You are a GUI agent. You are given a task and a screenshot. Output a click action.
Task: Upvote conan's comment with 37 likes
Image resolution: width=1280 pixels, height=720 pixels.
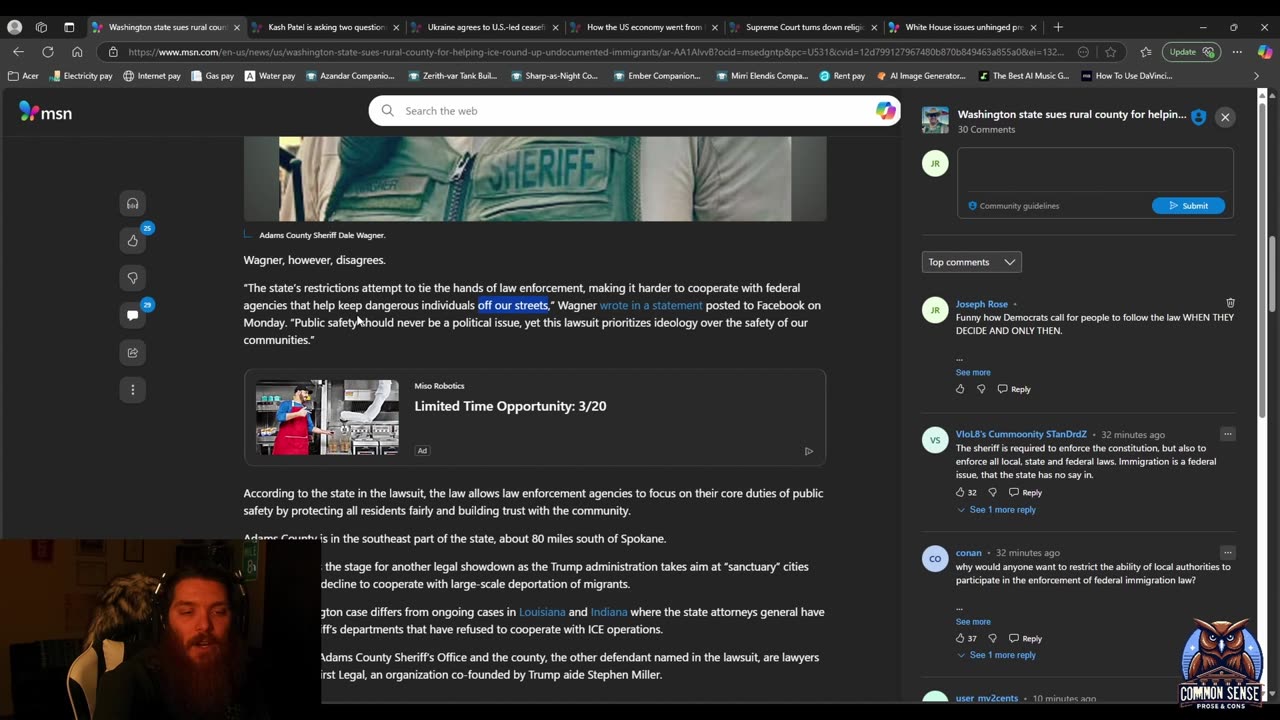pos(960,638)
